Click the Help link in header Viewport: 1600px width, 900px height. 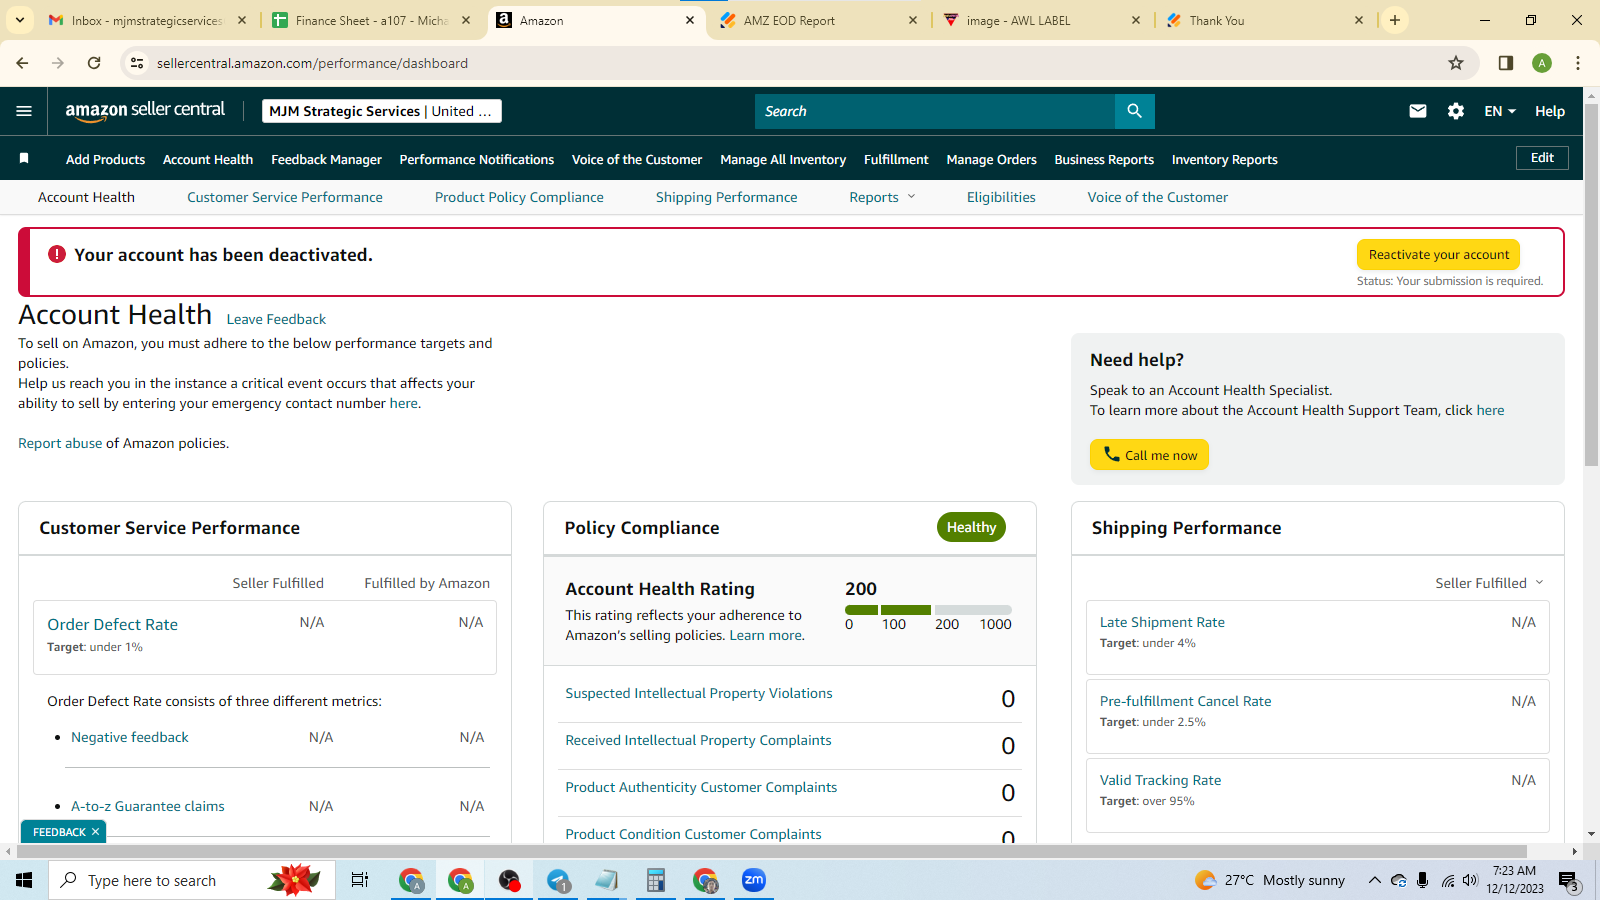(x=1550, y=111)
